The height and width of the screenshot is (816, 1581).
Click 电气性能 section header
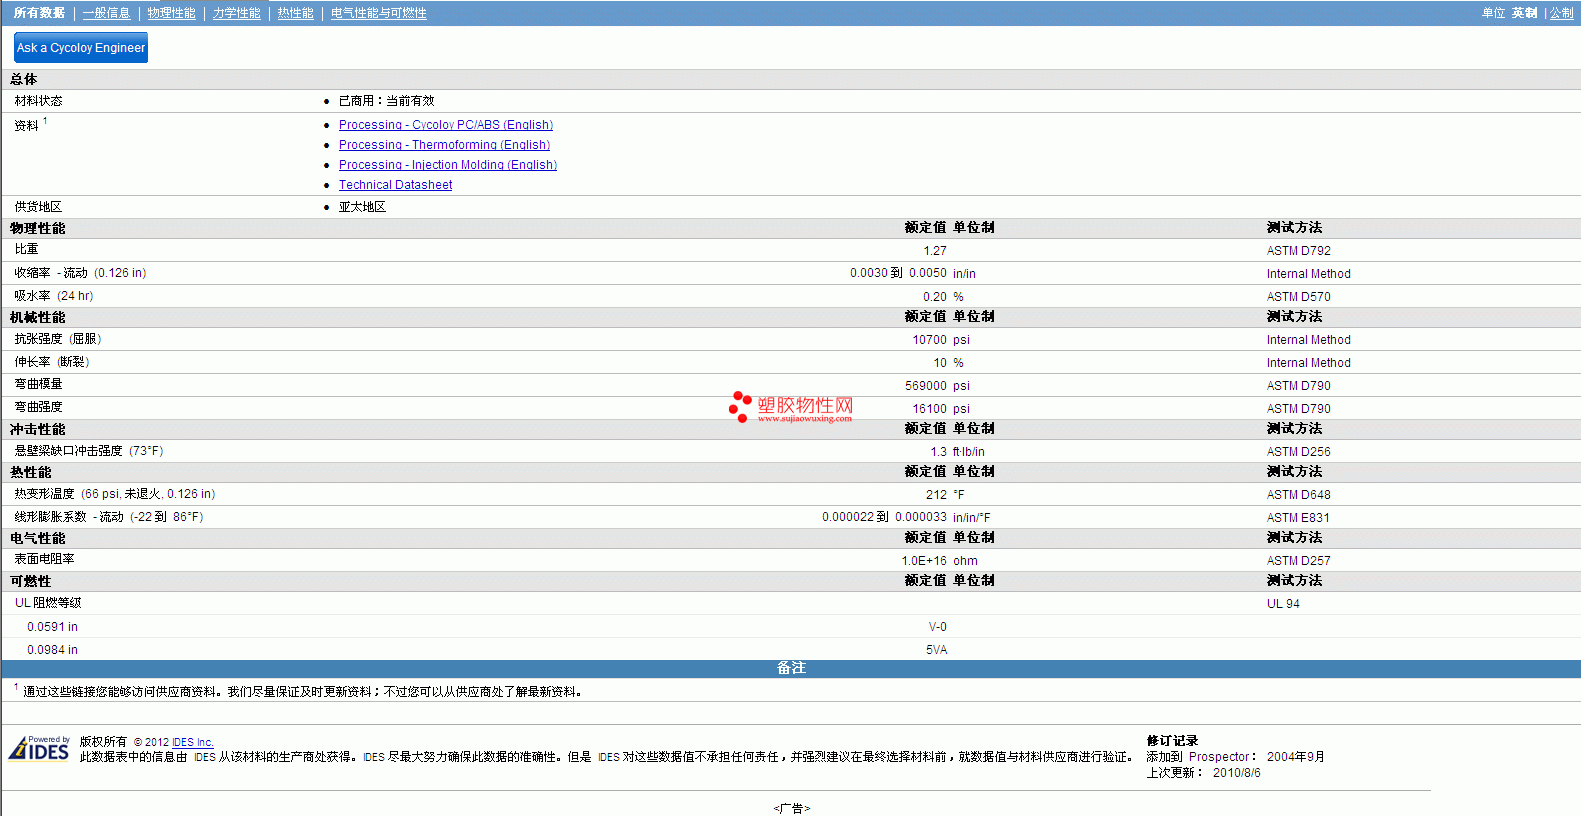coord(38,538)
